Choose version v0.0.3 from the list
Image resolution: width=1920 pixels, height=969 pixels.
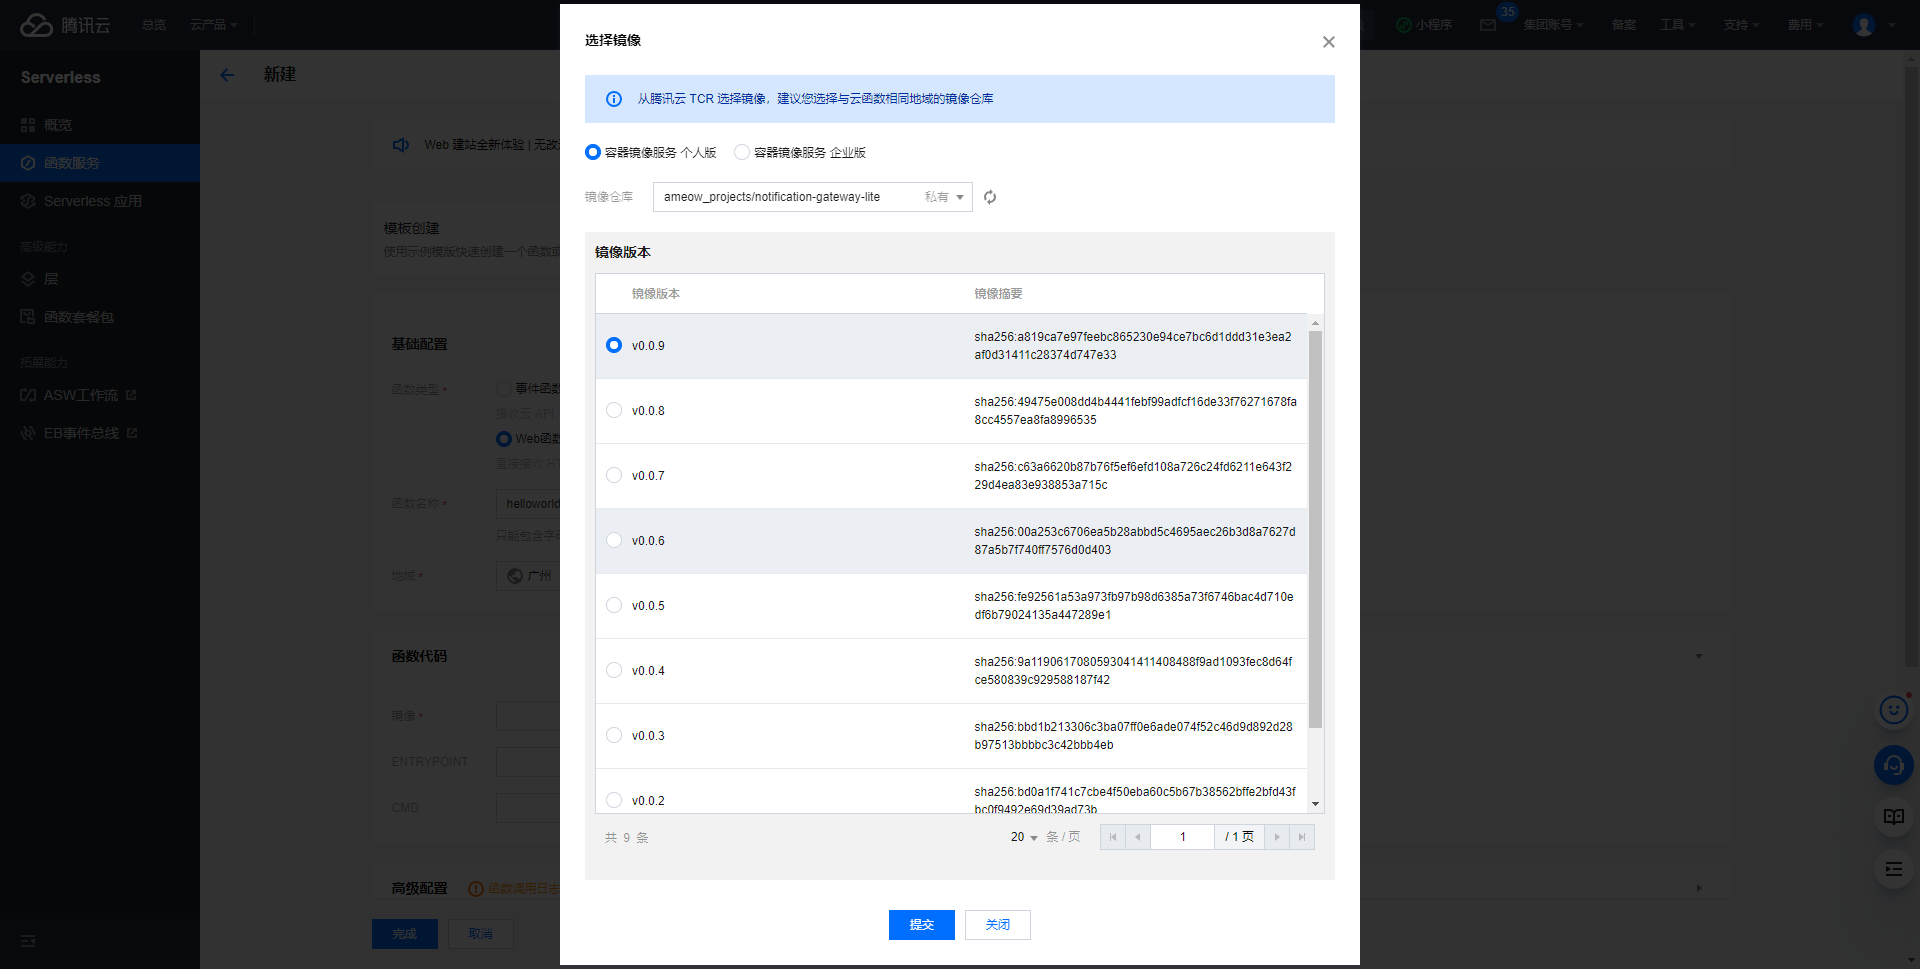pos(613,735)
